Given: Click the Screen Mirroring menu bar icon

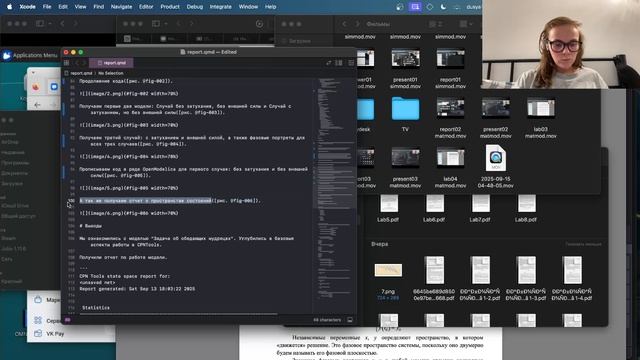Looking at the screenshot, I should (415, 7).
